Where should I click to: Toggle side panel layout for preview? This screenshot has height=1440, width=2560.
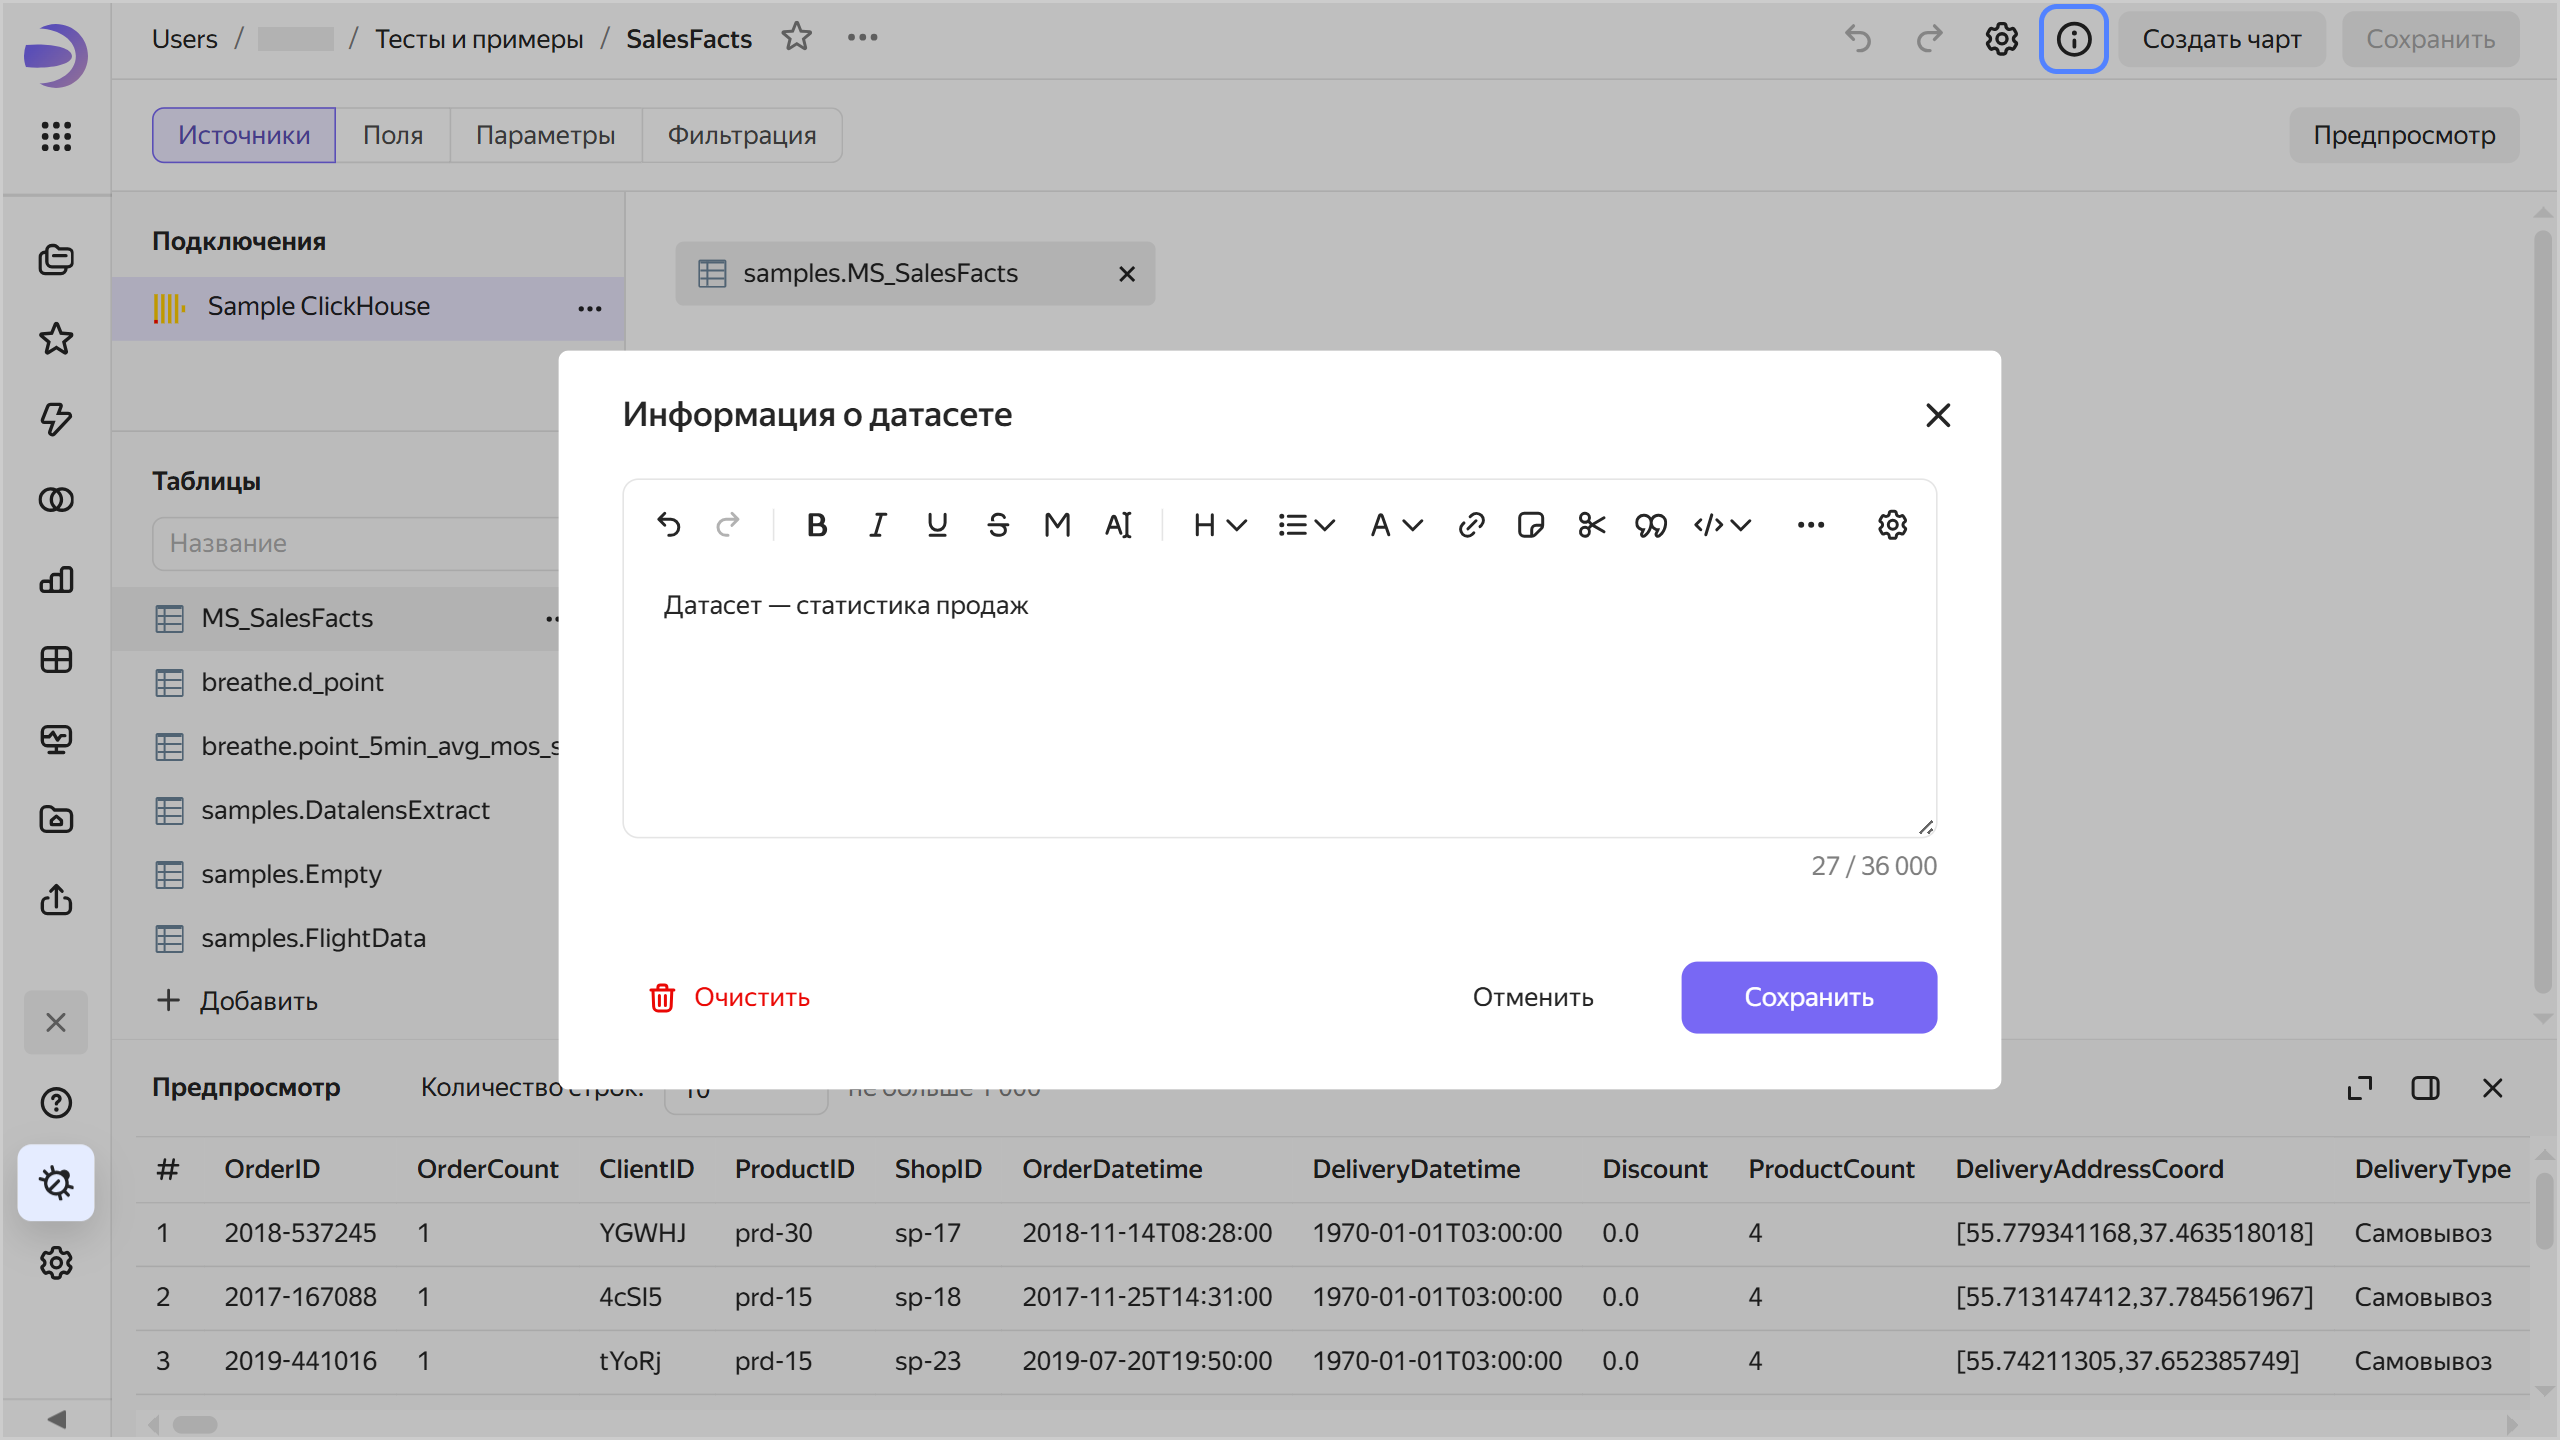point(2425,1088)
